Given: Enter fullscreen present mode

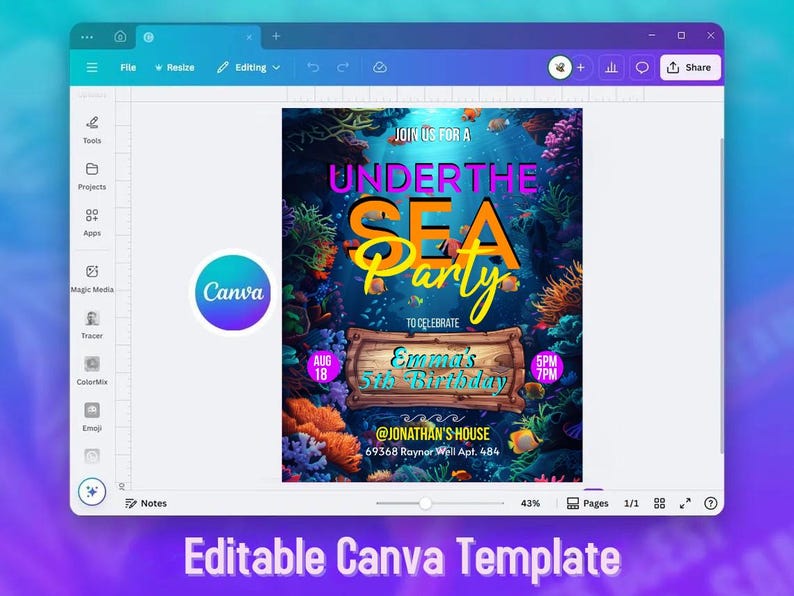Looking at the screenshot, I should pos(685,503).
